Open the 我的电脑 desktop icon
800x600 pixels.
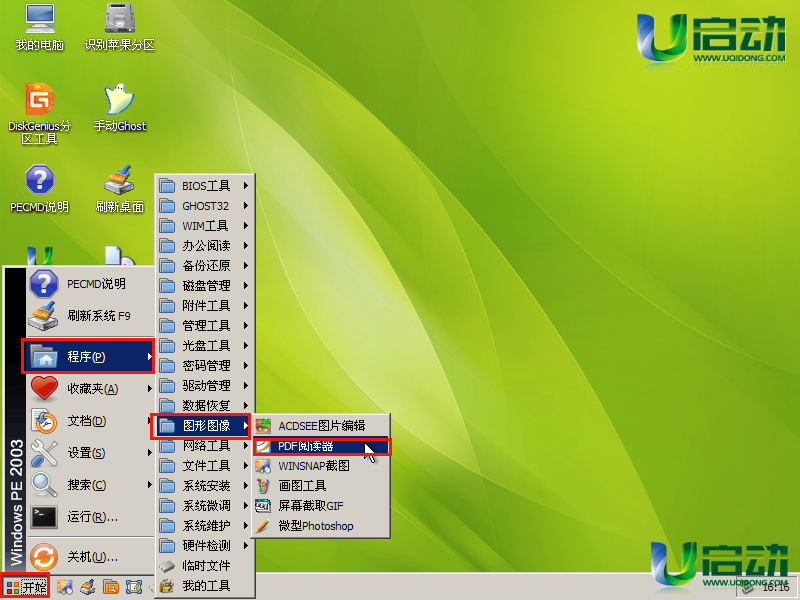(40, 28)
